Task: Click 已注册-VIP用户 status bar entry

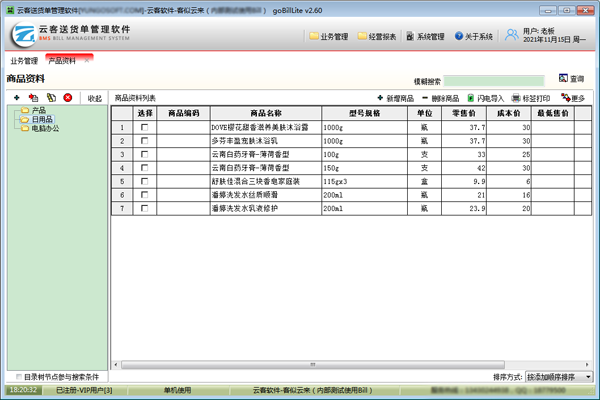Action: [x=84, y=390]
